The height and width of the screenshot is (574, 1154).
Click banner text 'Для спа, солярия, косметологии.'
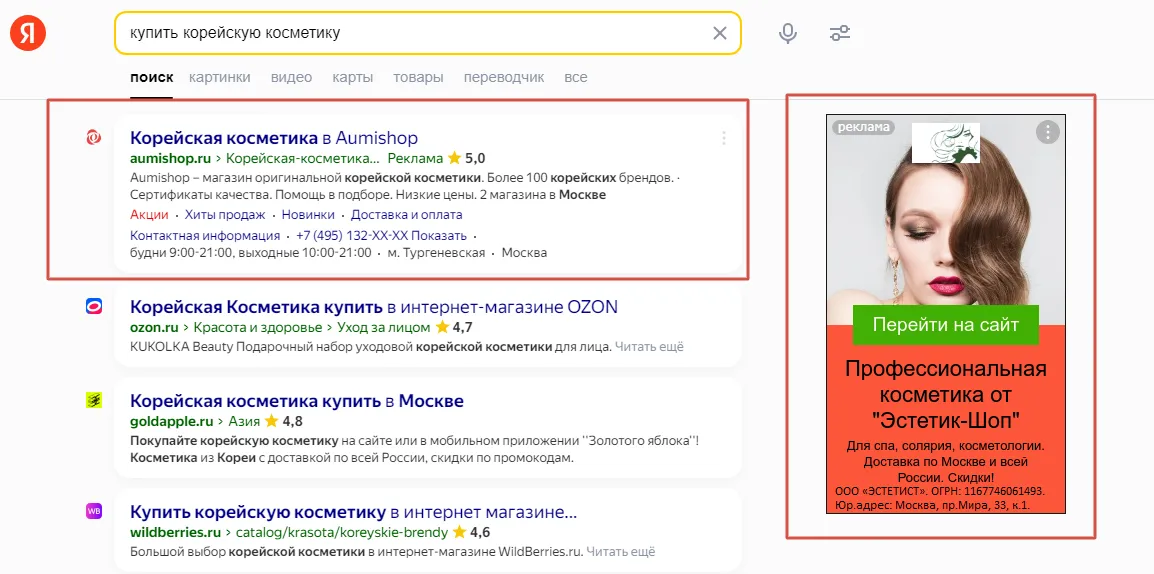946,446
